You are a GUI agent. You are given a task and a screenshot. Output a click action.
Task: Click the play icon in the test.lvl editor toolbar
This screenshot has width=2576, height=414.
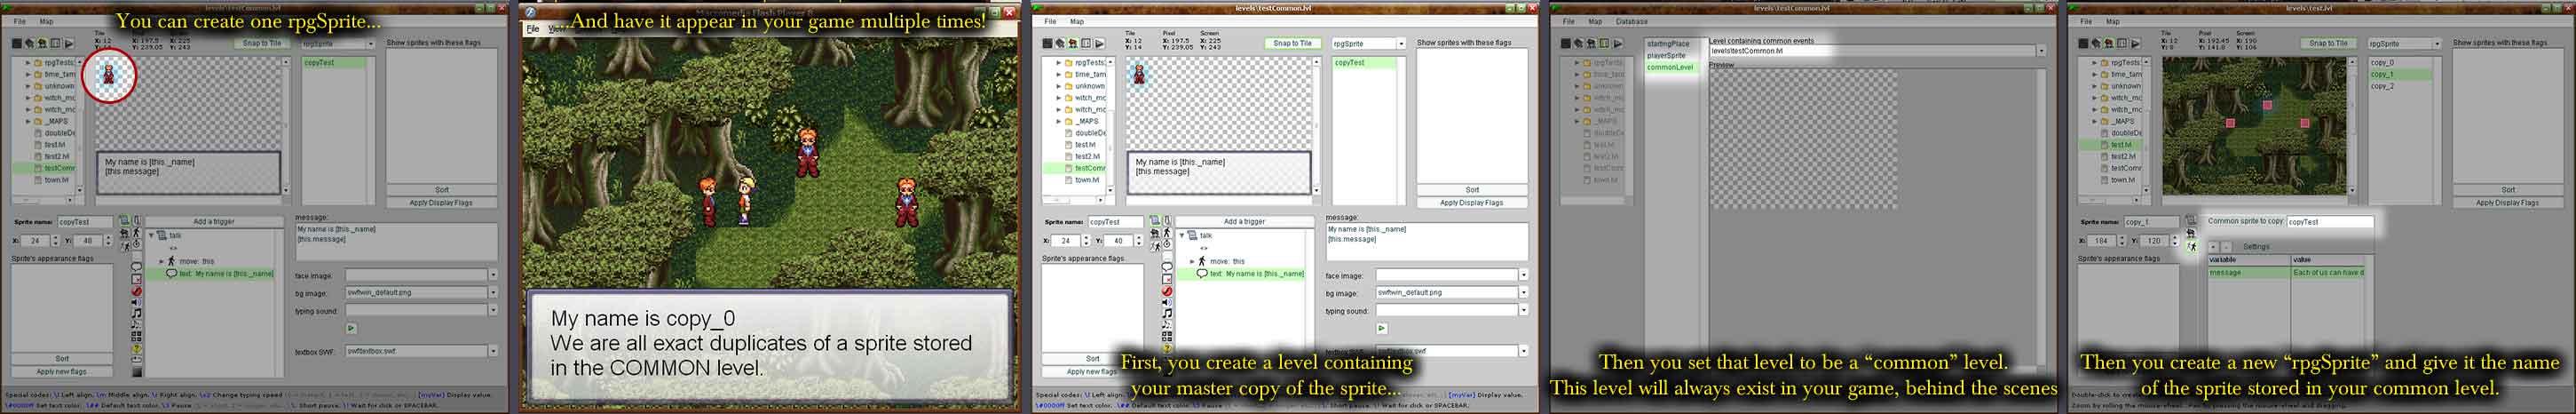pyautogui.click(x=2135, y=44)
